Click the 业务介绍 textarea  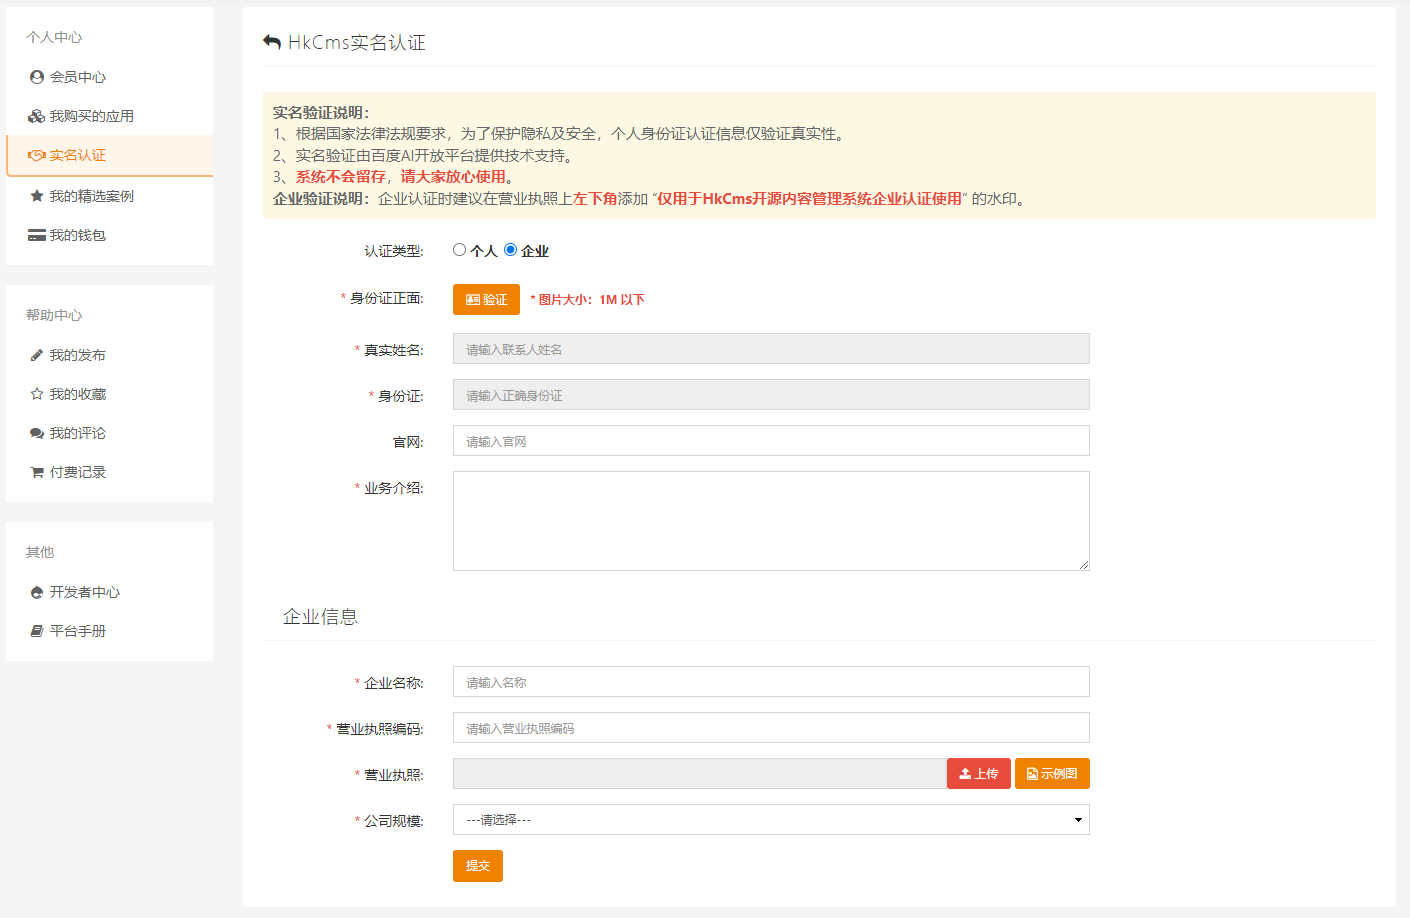771,521
